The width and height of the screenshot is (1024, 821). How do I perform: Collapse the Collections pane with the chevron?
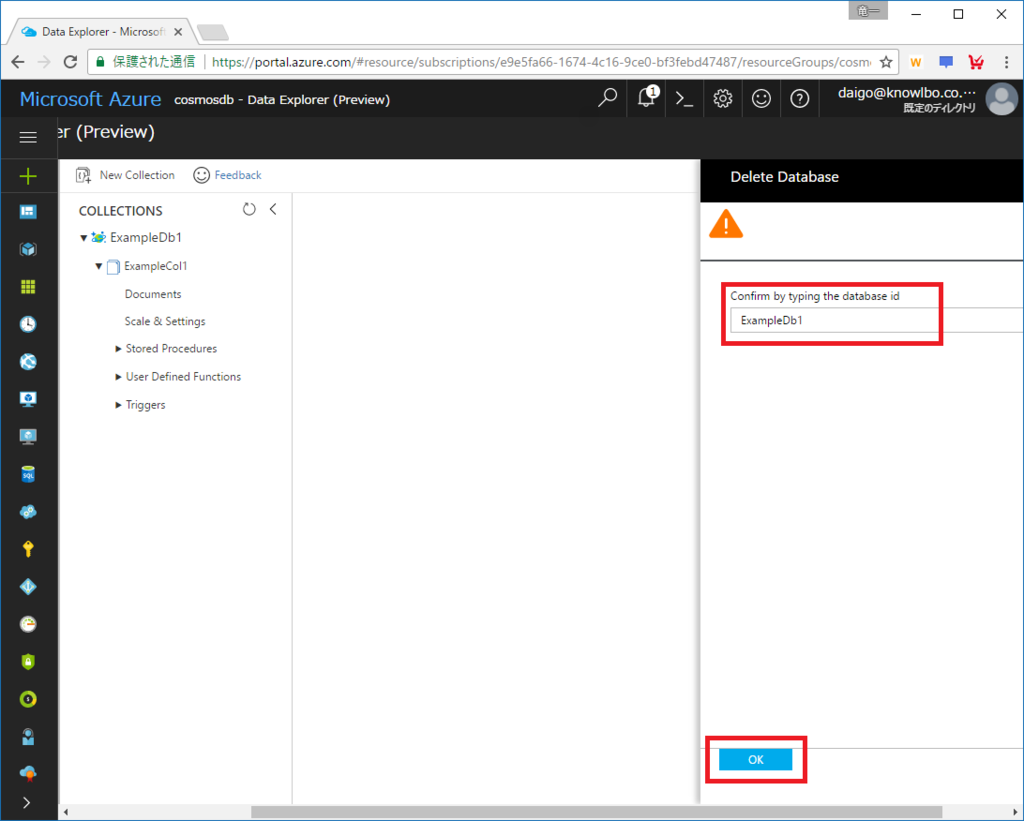[x=273, y=209]
